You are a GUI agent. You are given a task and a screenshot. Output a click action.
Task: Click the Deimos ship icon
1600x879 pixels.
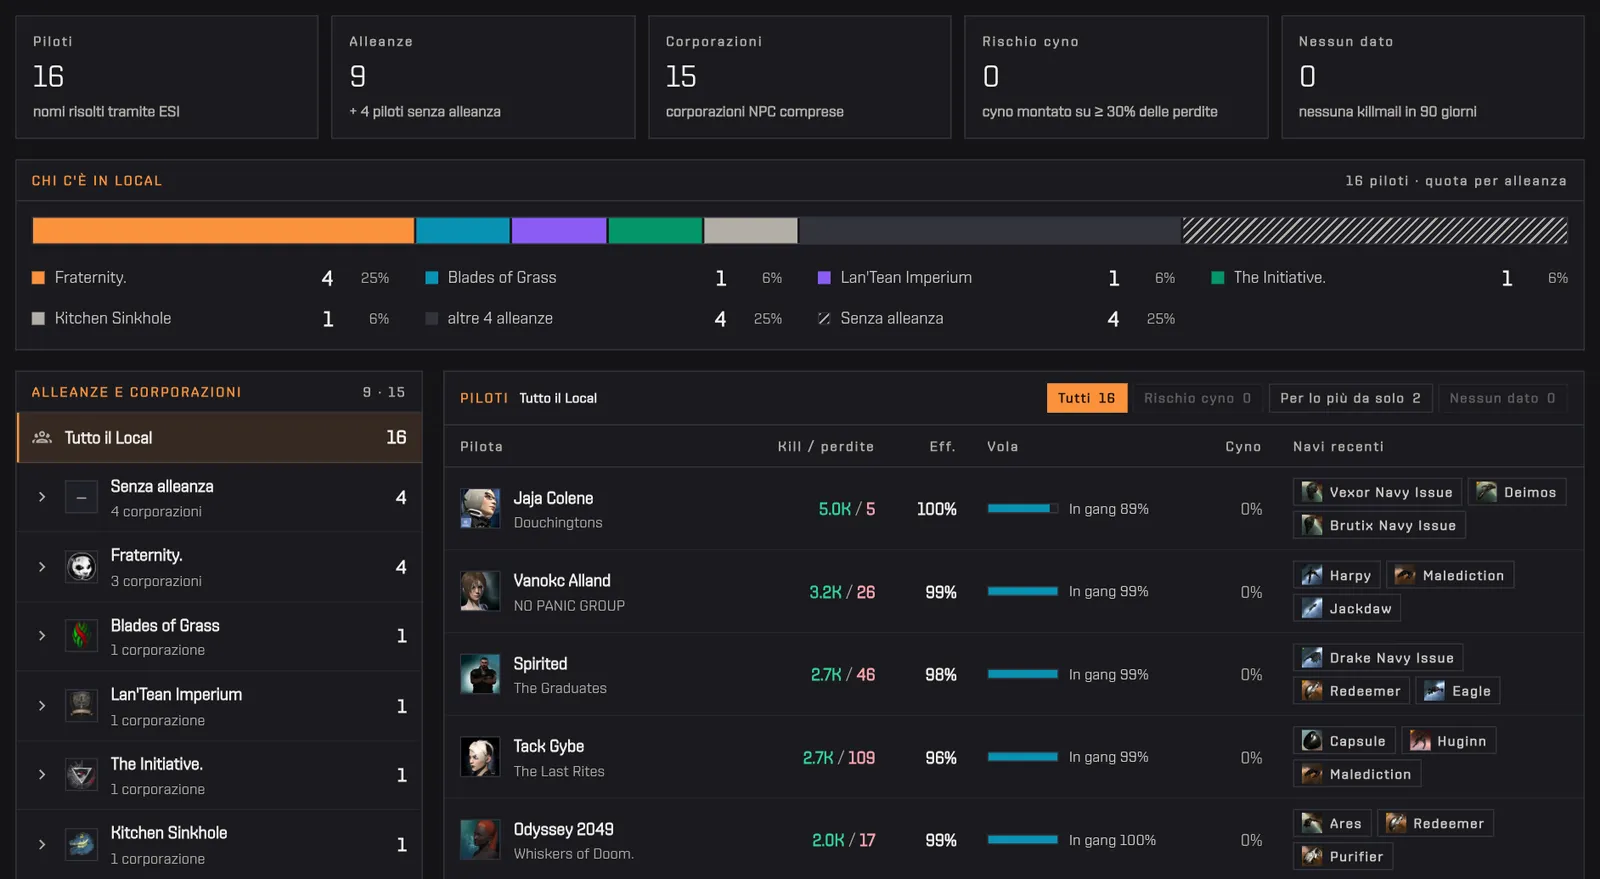coord(1486,492)
